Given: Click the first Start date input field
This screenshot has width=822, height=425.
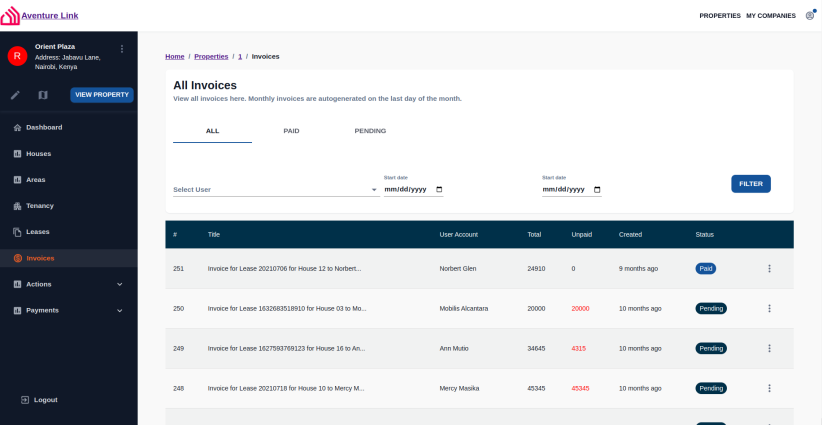Looking at the screenshot, I should (414, 190).
